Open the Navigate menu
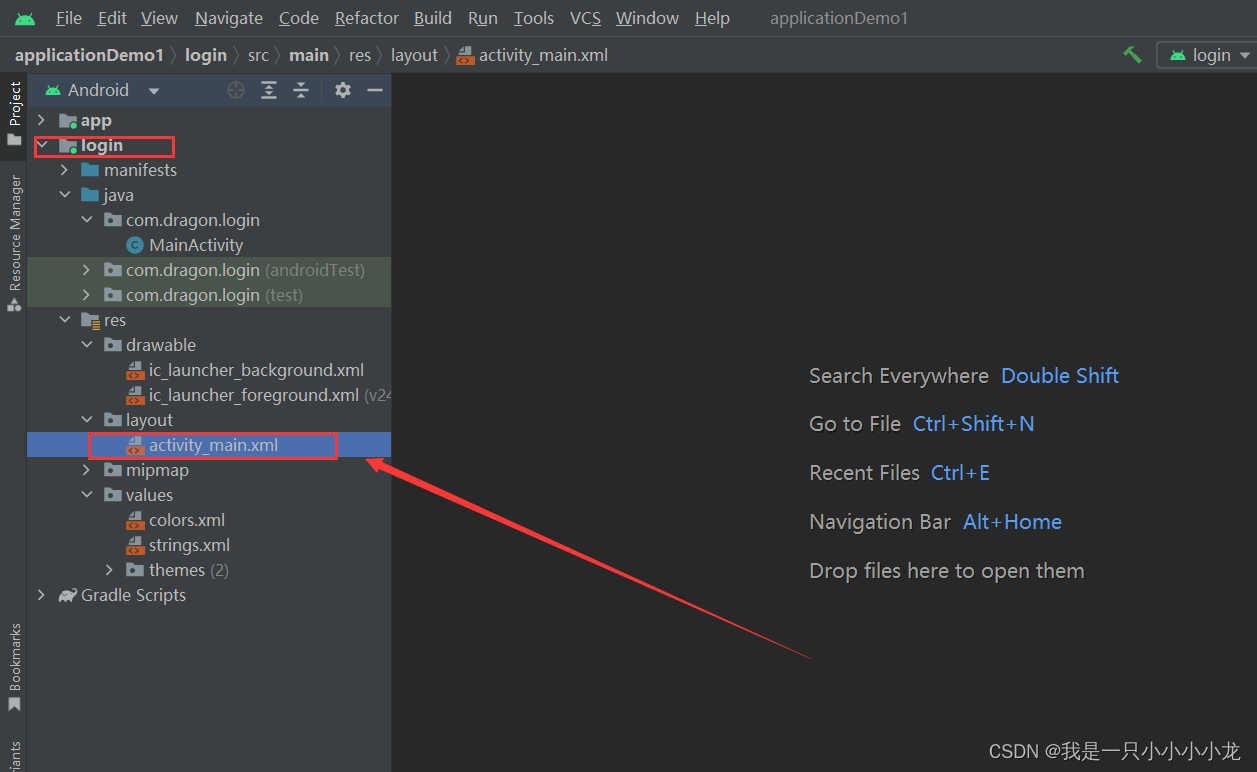This screenshot has width=1257, height=772. click(x=229, y=18)
